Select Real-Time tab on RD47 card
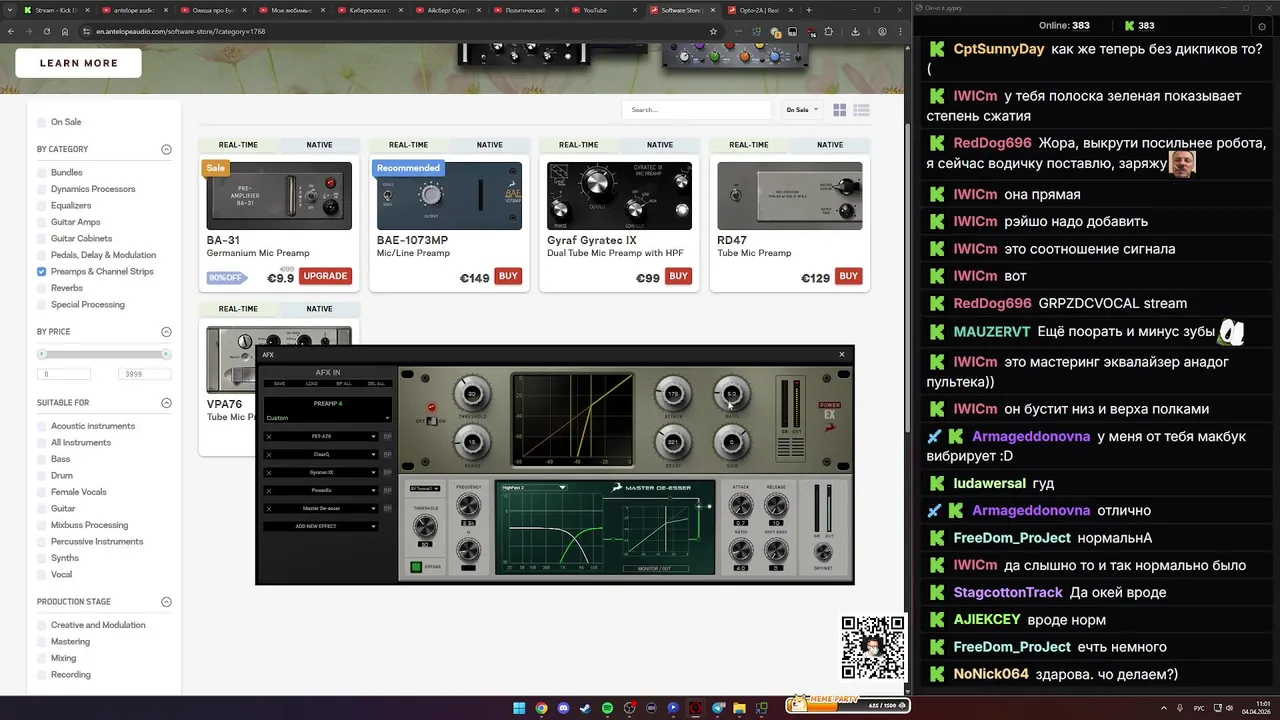Image resolution: width=1280 pixels, height=720 pixels. (749, 145)
